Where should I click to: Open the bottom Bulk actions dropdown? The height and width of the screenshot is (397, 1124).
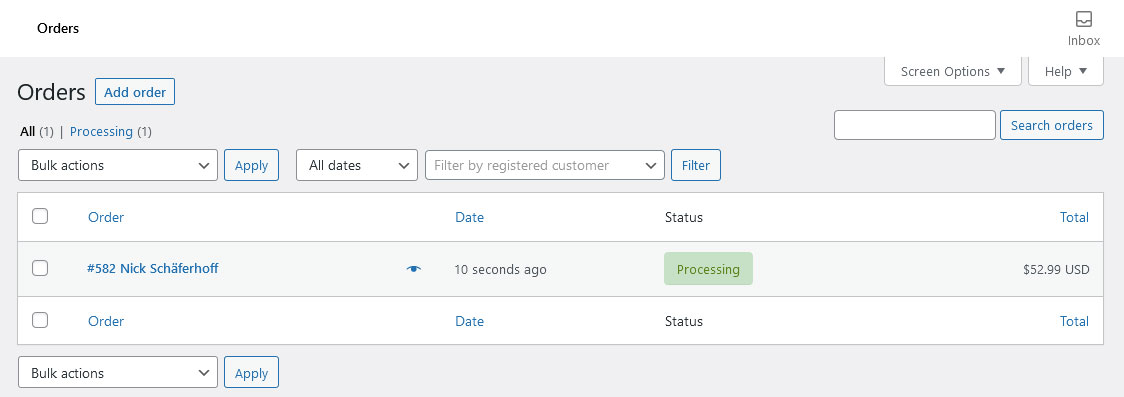(118, 373)
